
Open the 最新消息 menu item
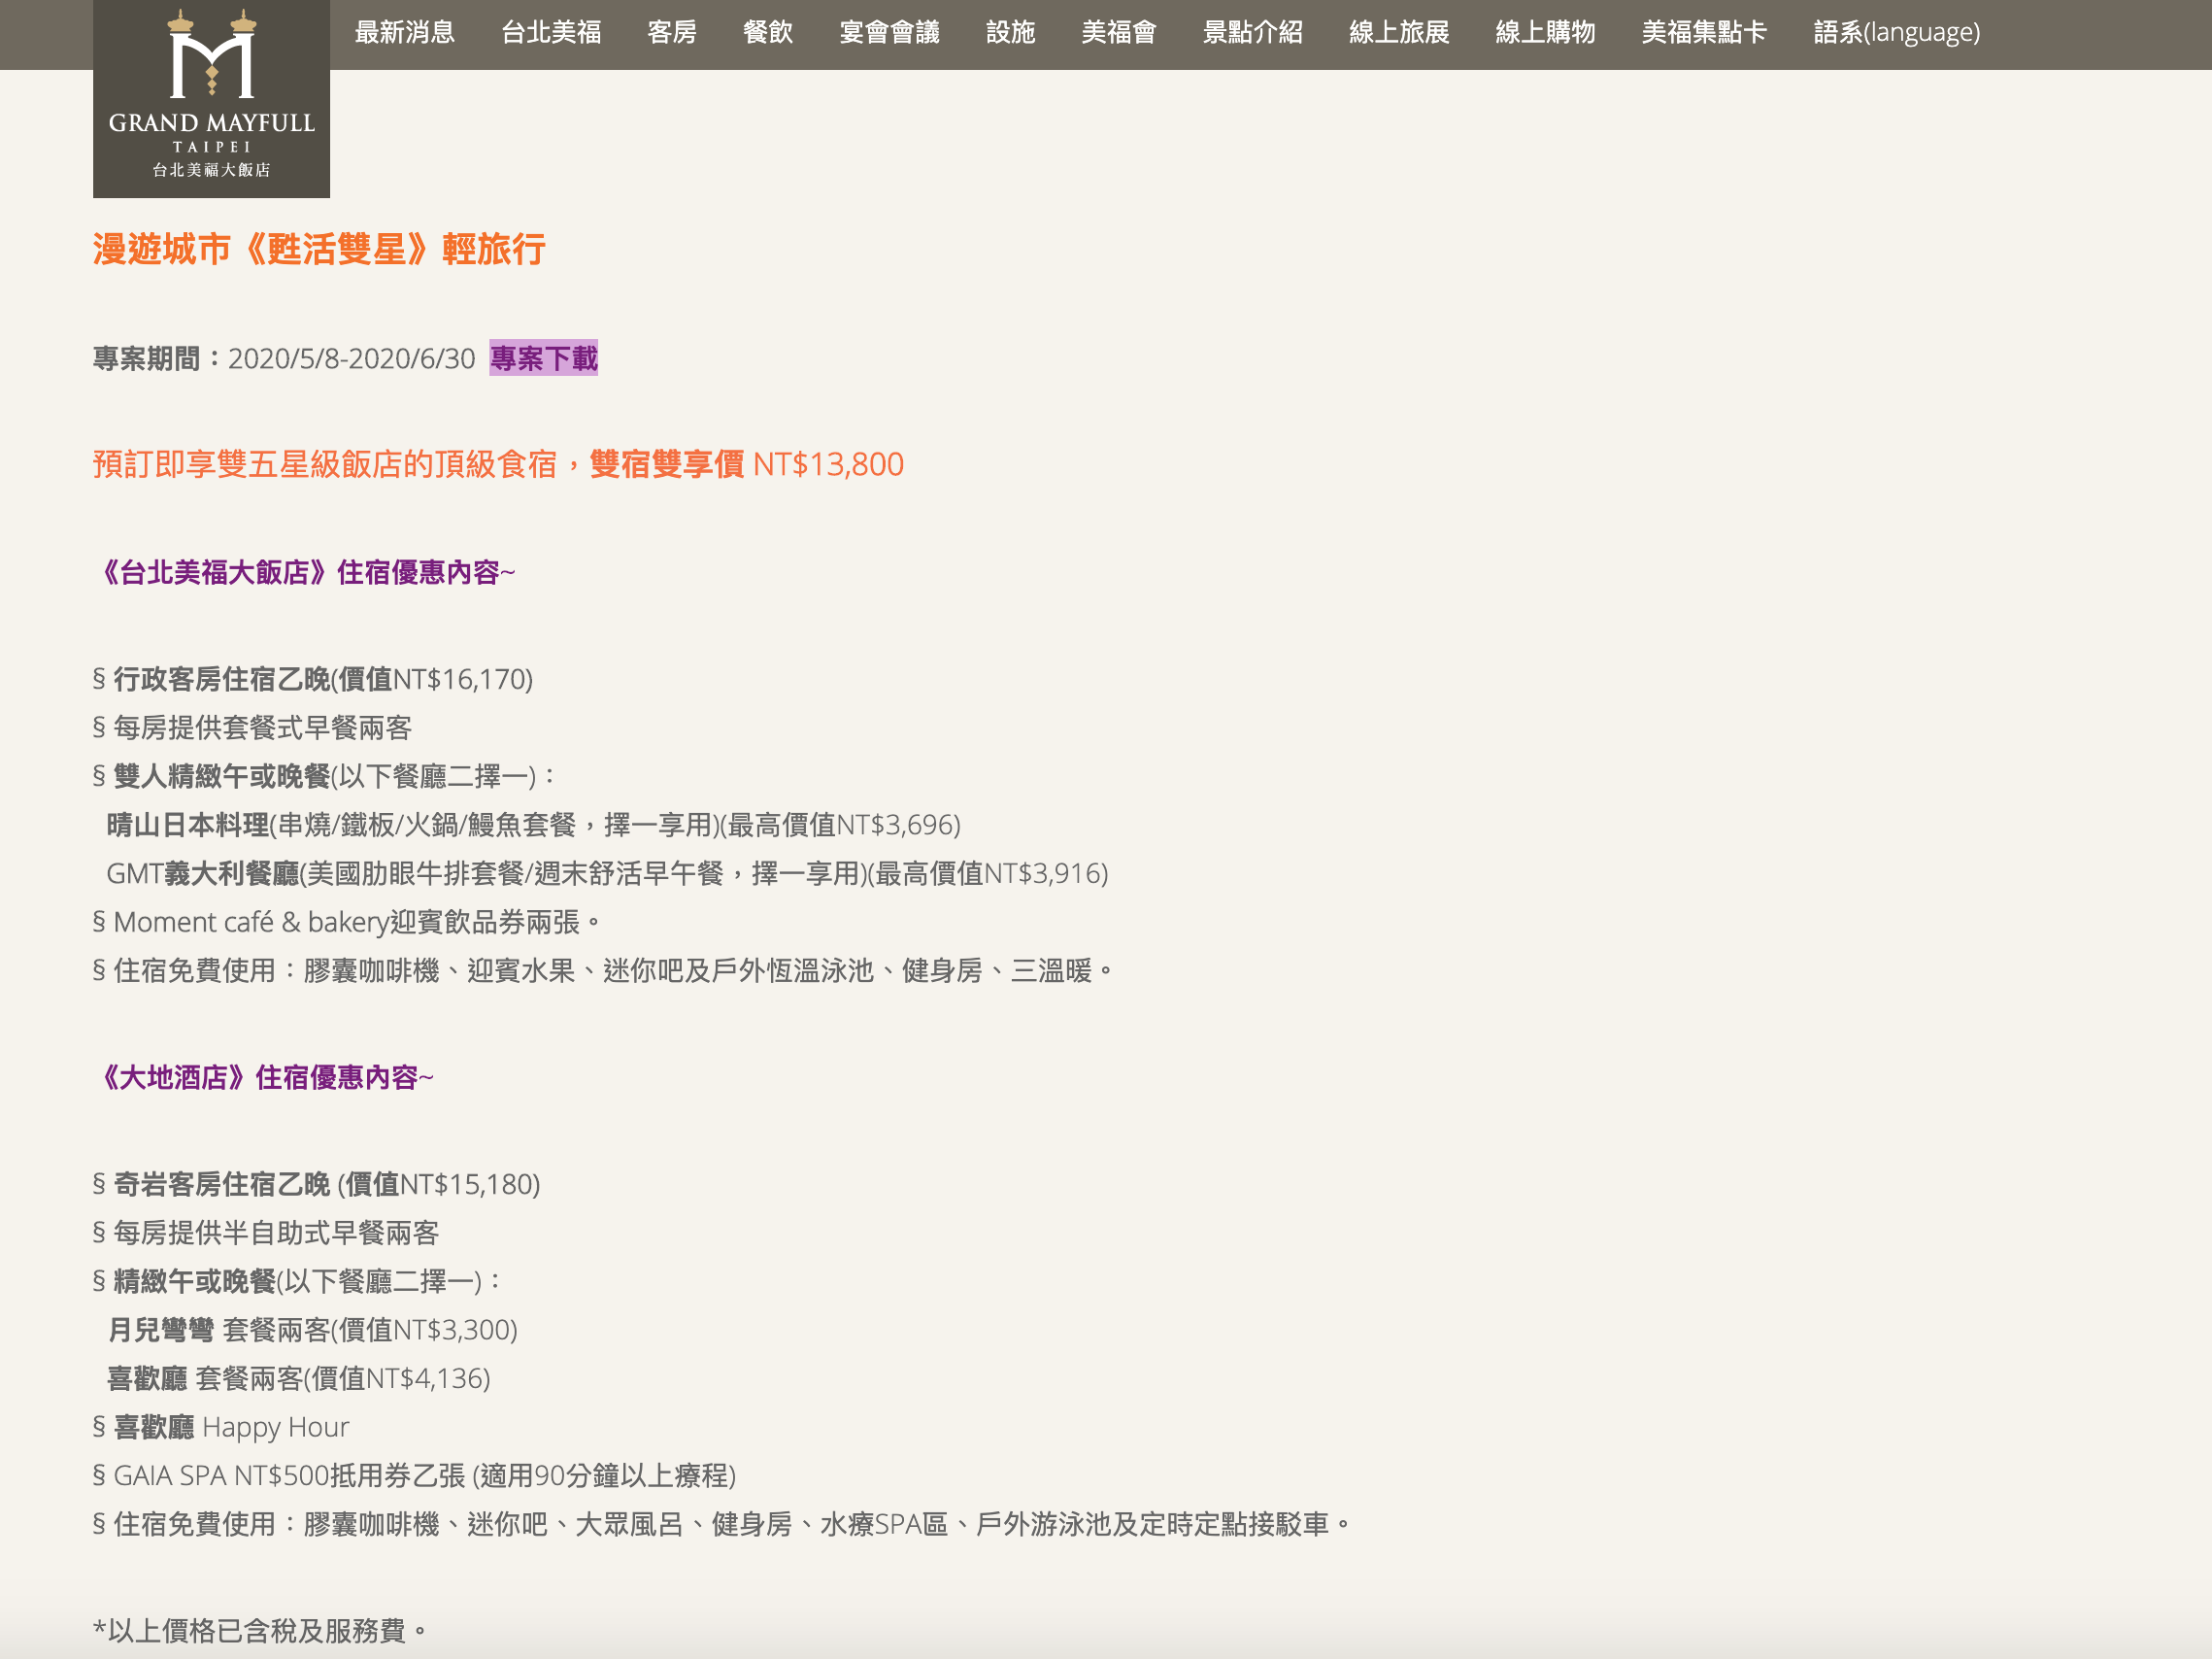[x=404, y=33]
